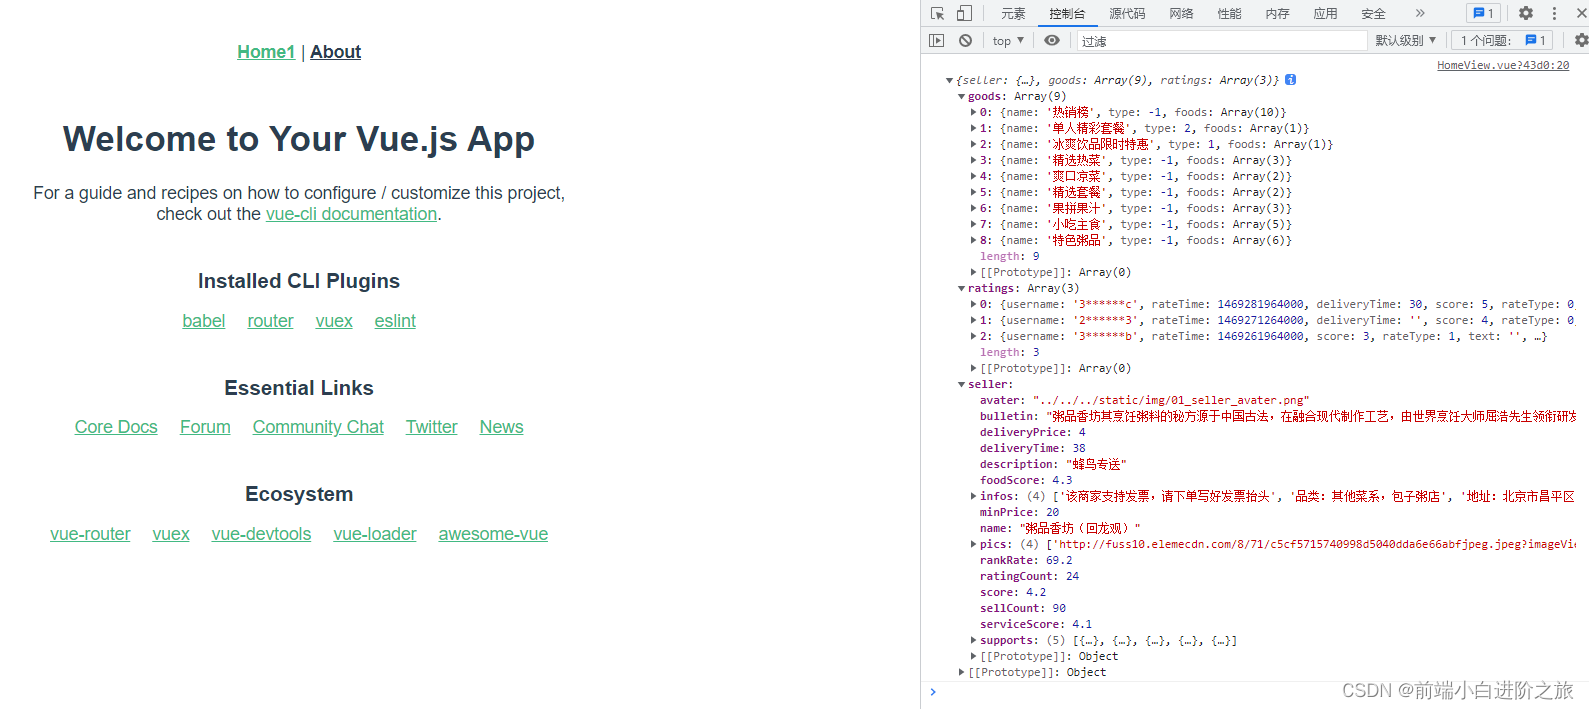Viewport: 1589px width, 709px height.
Task: Toggle live expression eye icon
Action: (x=1052, y=40)
